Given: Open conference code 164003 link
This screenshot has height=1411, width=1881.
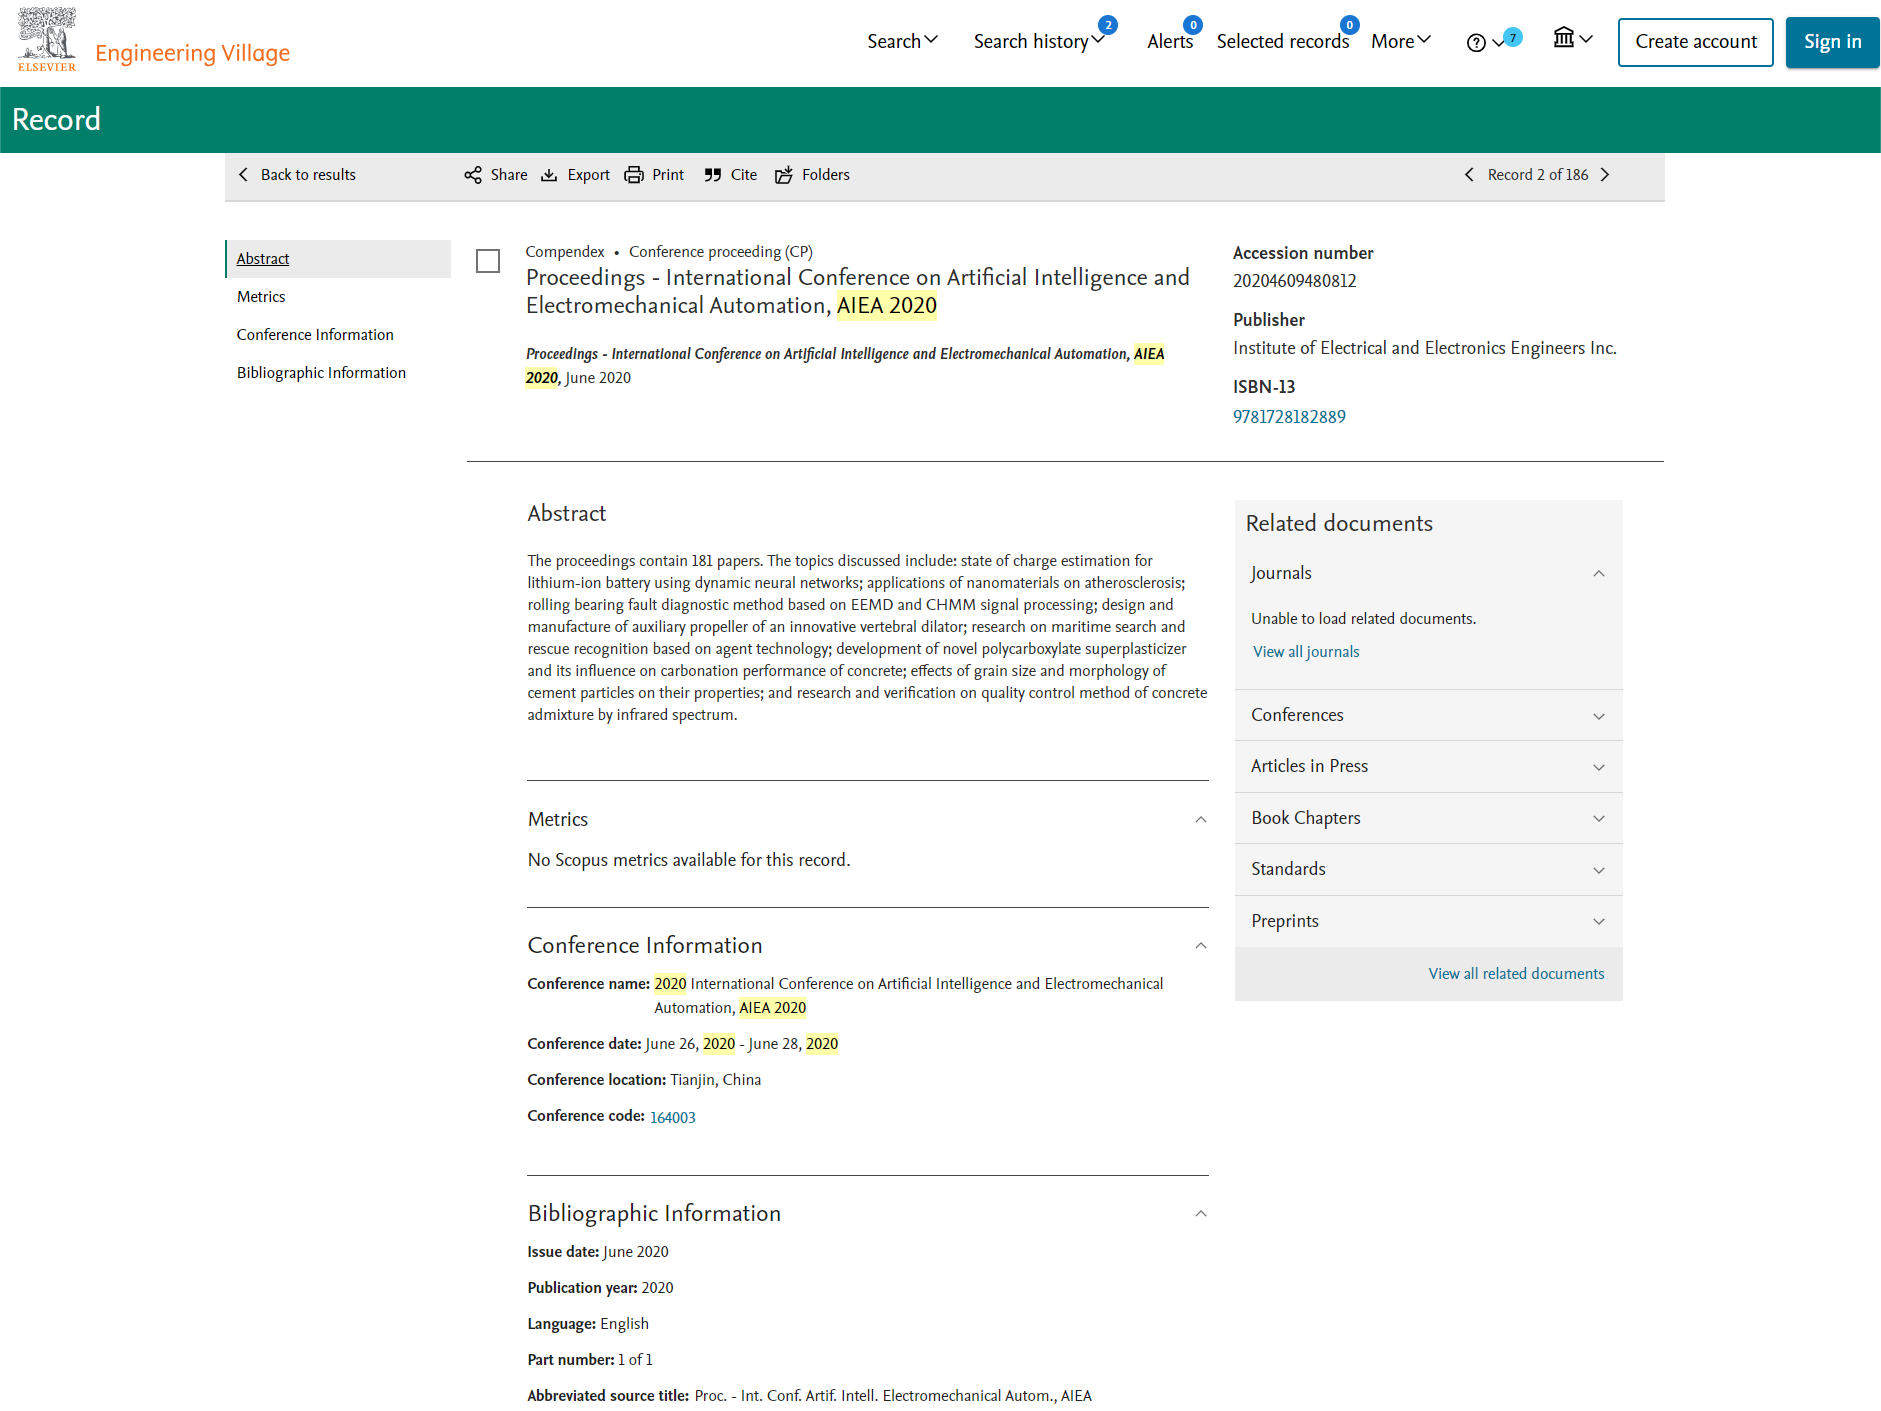Looking at the screenshot, I should pos(673,1117).
